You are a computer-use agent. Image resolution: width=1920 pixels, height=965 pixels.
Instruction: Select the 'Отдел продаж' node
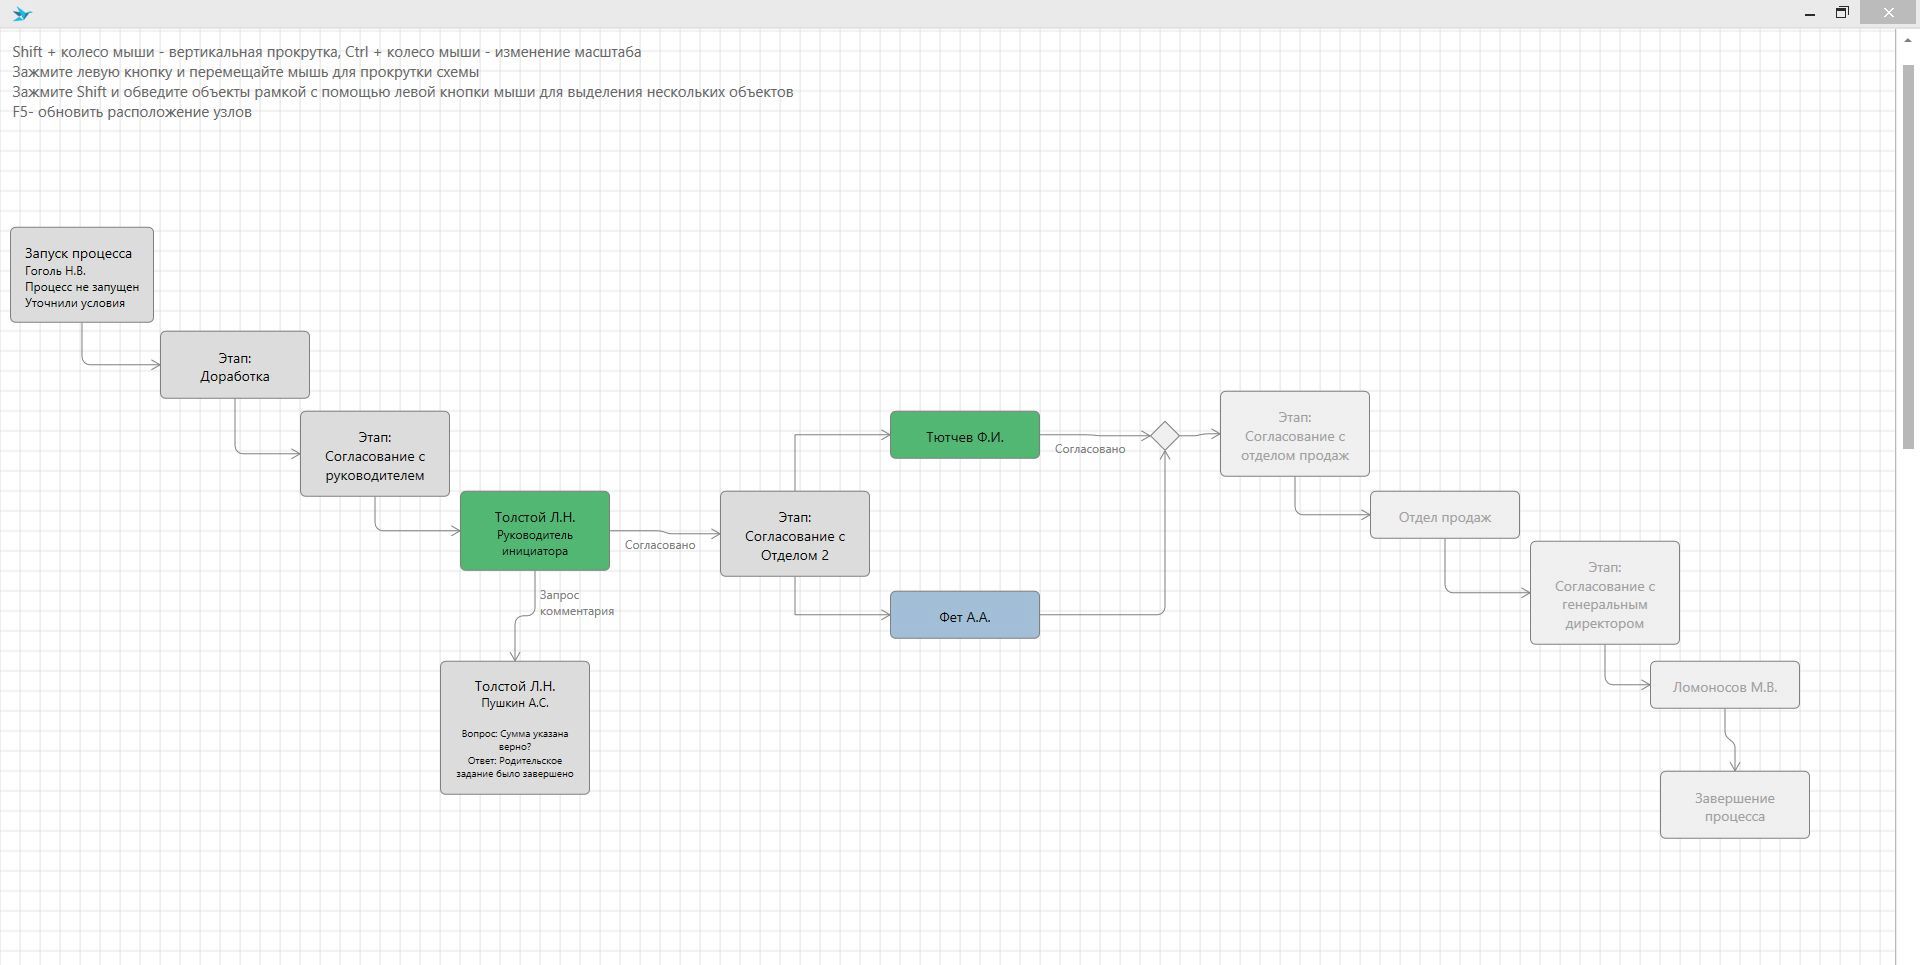pyautogui.click(x=1445, y=516)
